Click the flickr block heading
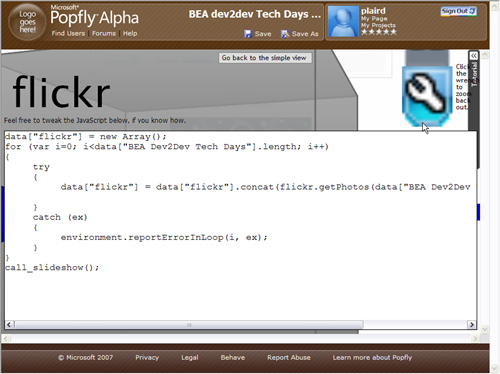 61,91
